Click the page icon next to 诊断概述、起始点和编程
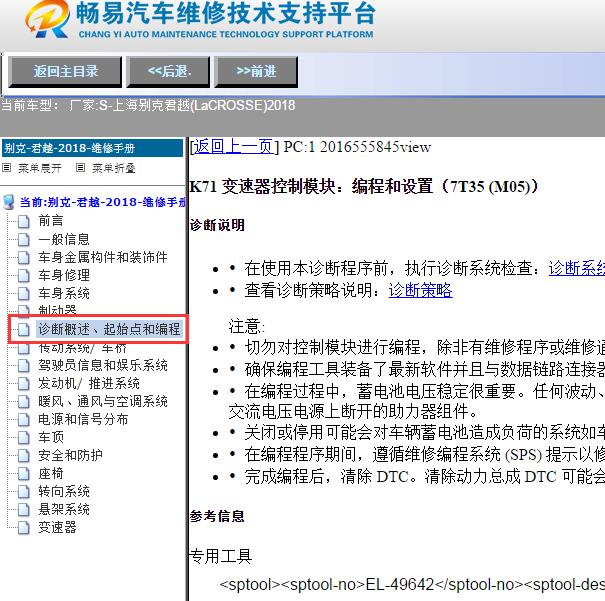 click(x=24, y=329)
